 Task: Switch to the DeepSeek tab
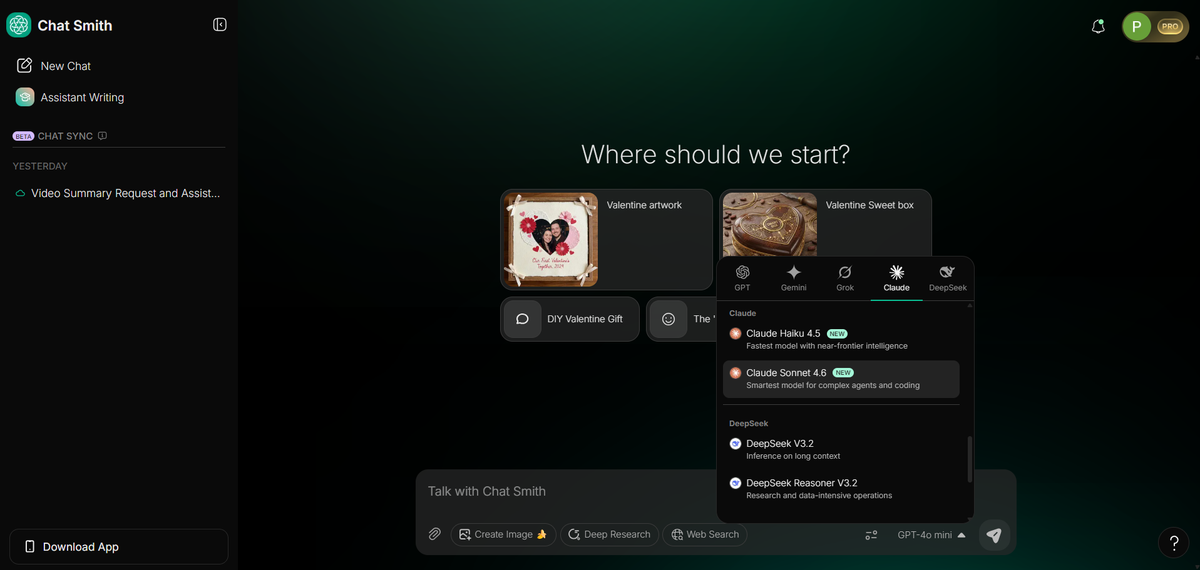[x=948, y=279]
